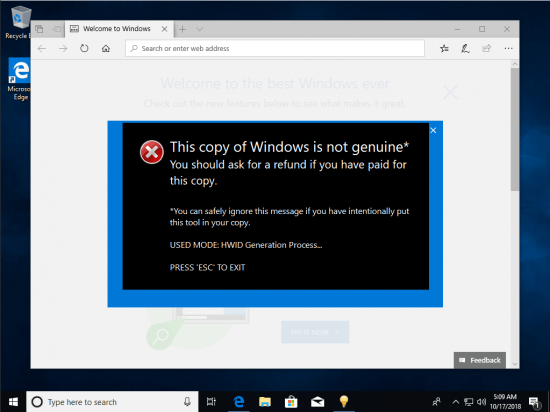The height and width of the screenshot is (412, 550).
Task: Close the Welcome to Windows tab
Action: tap(164, 29)
